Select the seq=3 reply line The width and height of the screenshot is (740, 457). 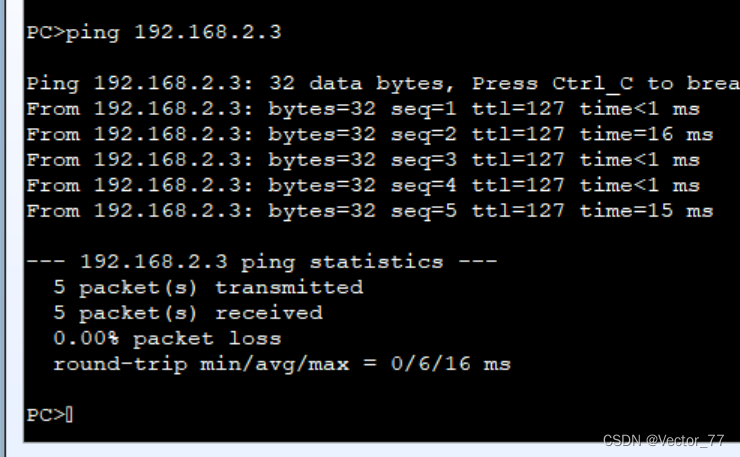click(x=363, y=160)
